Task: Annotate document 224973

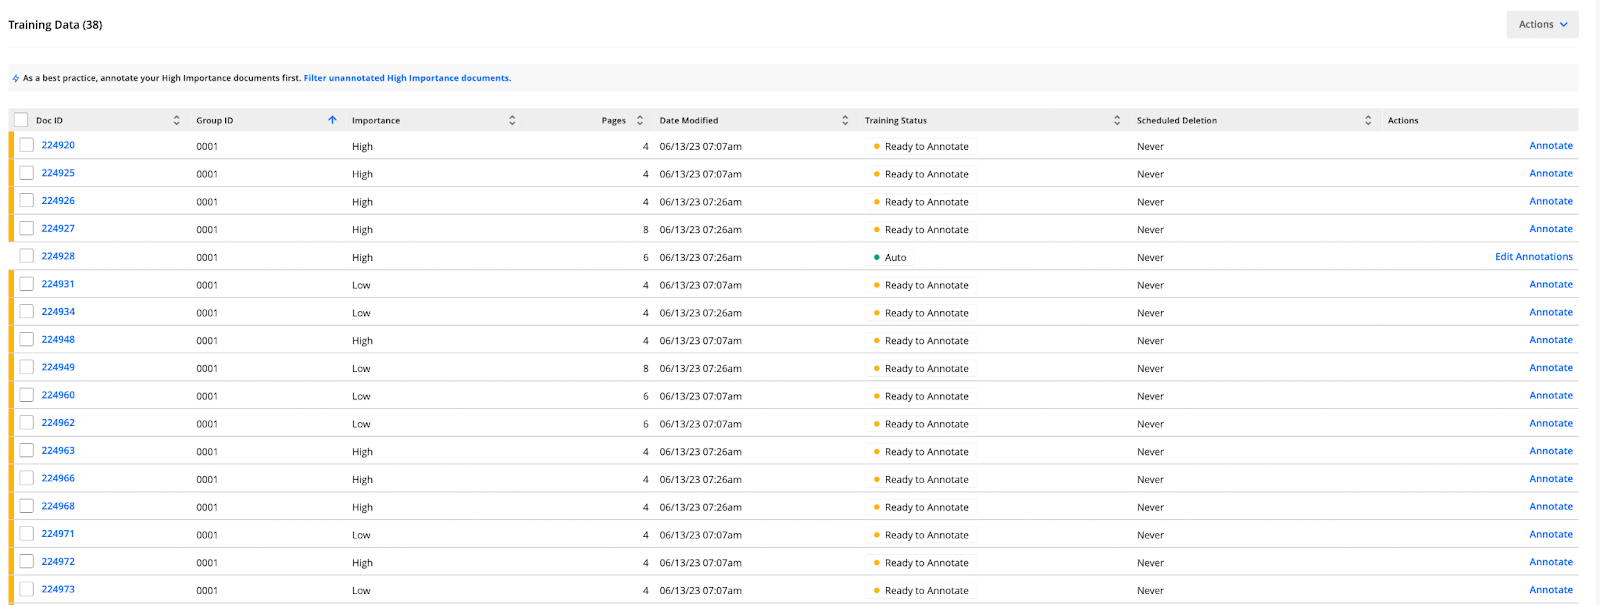Action: pos(1551,590)
